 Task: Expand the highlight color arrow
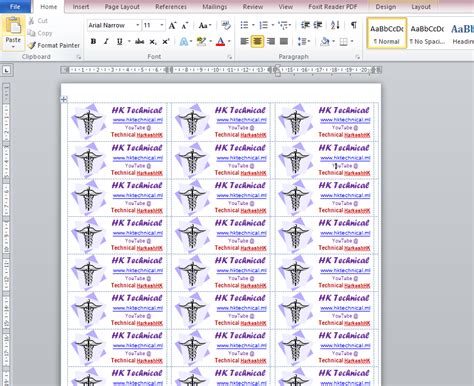(210, 42)
